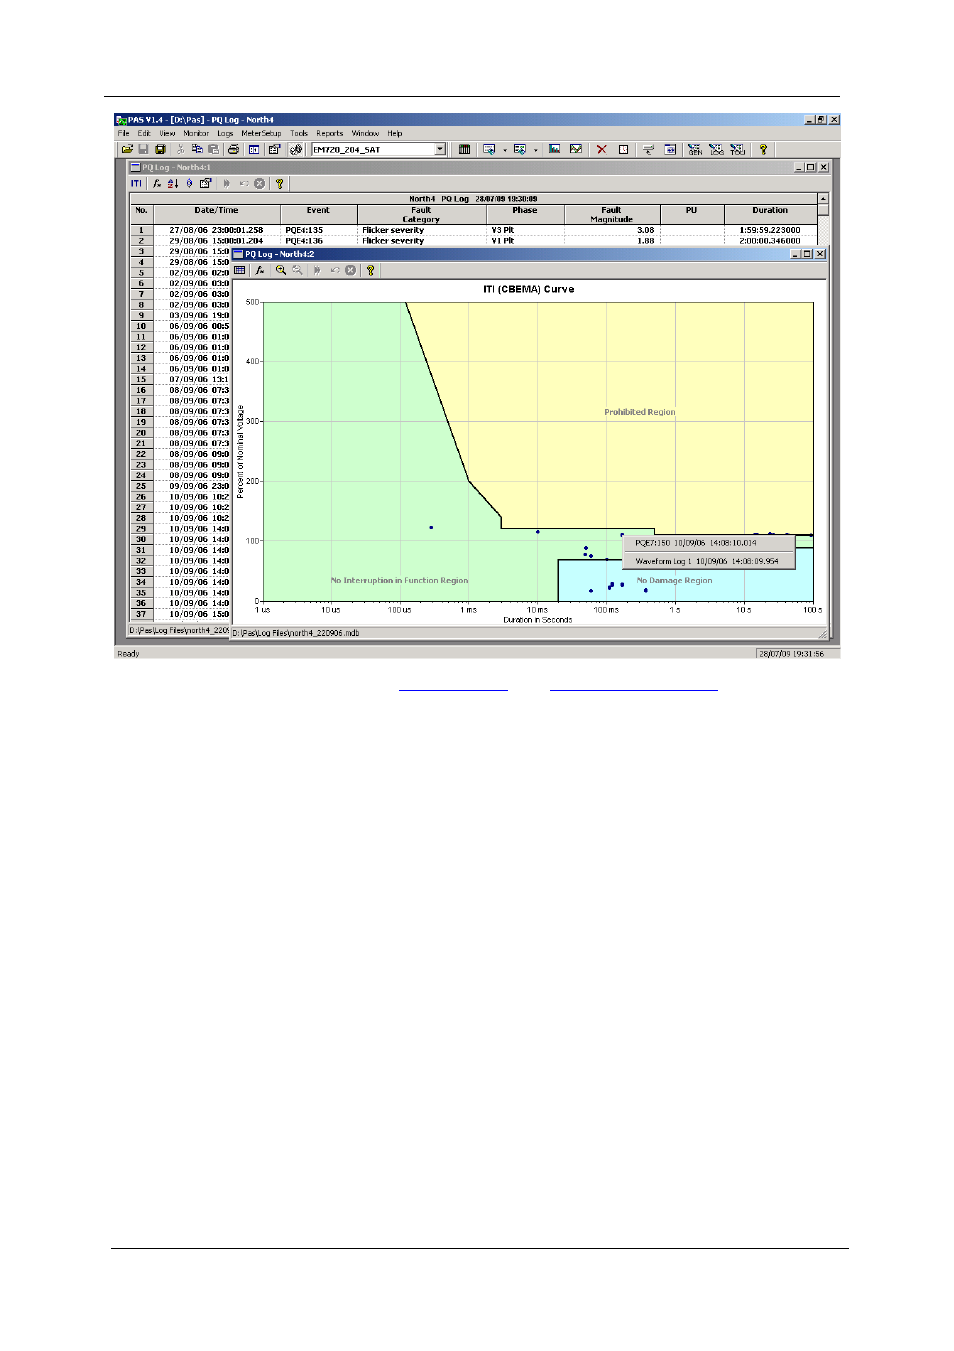Click the TOU setup toolbar icon

coord(737,150)
